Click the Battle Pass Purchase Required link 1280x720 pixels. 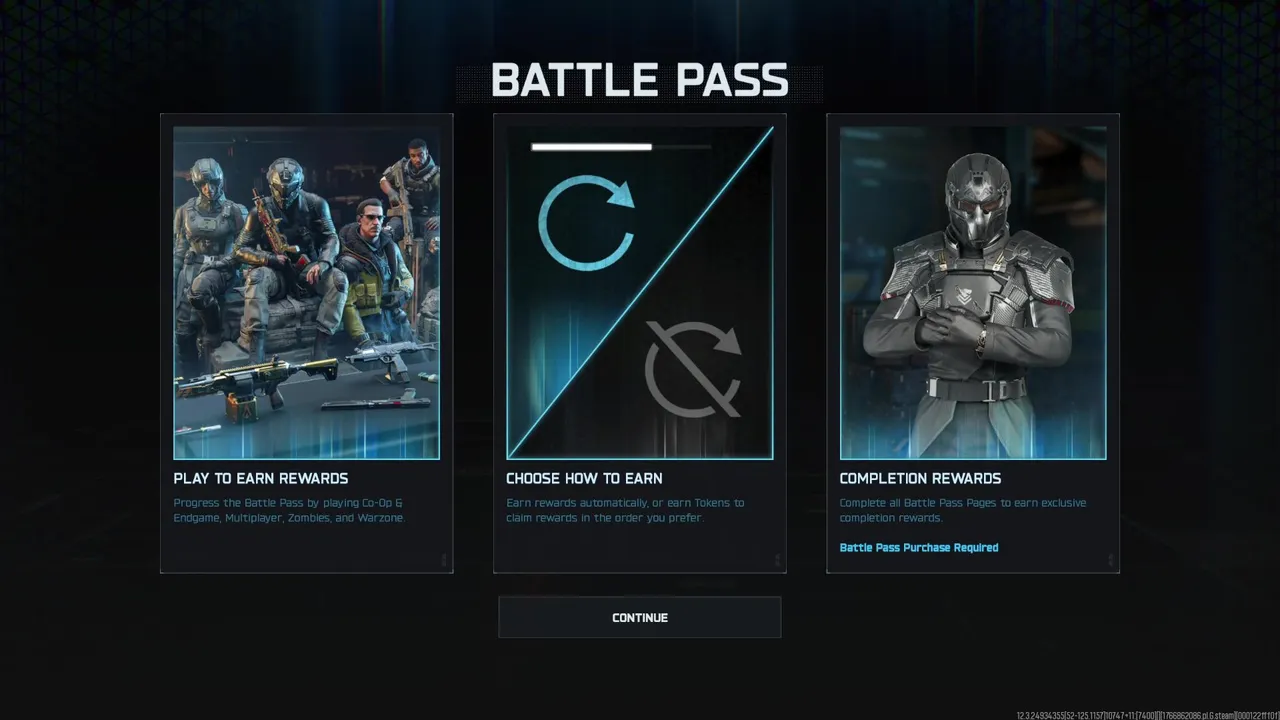919,547
